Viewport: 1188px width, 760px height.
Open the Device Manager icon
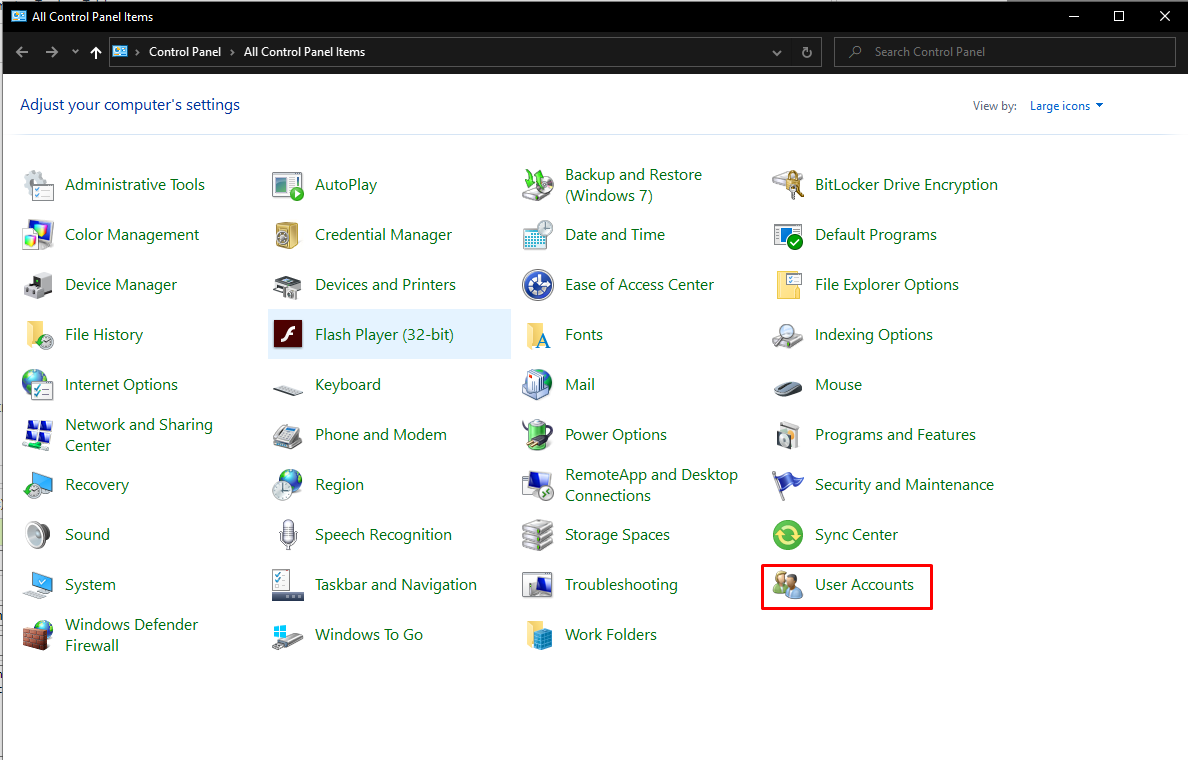click(x=39, y=285)
